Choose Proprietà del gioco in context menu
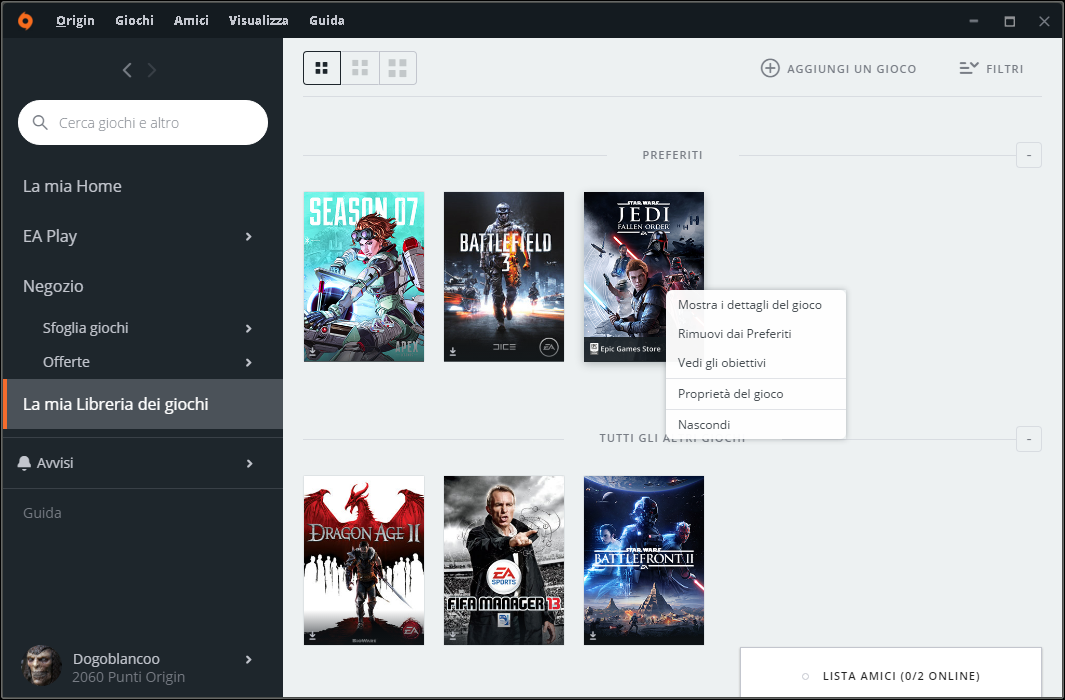Image resolution: width=1065 pixels, height=700 pixels. tap(730, 394)
